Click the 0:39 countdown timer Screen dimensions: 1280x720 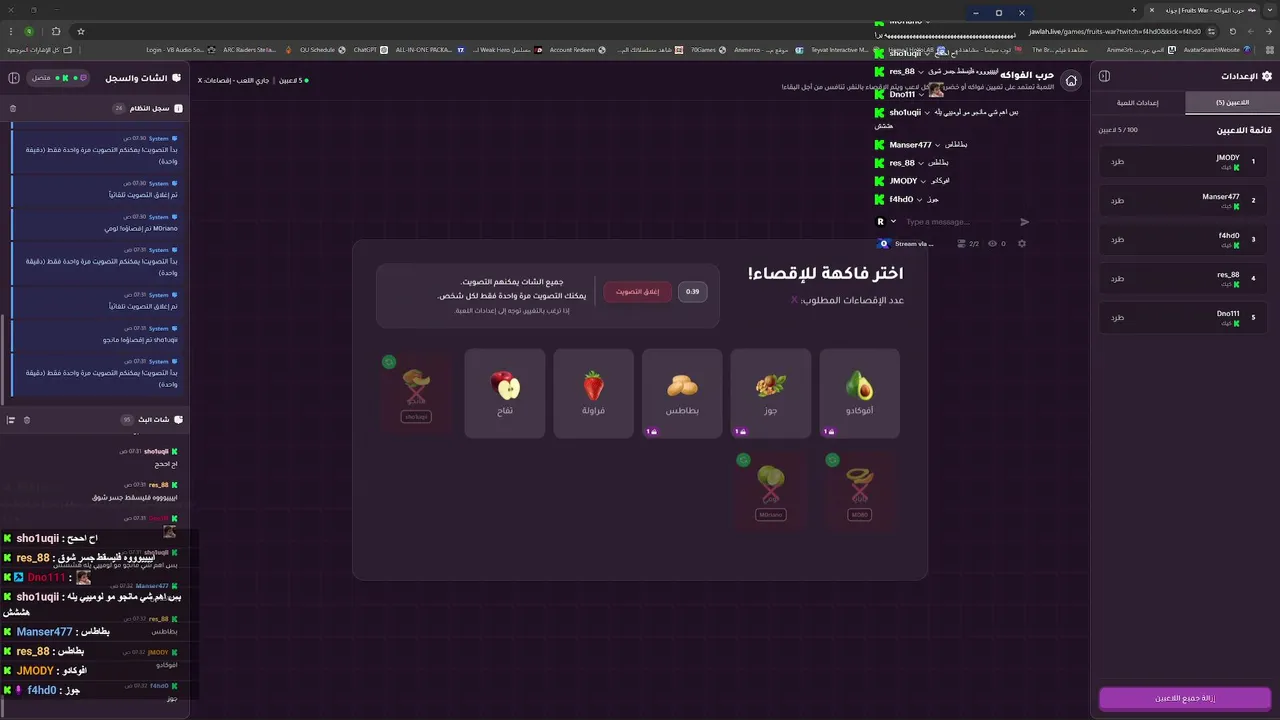pos(692,292)
